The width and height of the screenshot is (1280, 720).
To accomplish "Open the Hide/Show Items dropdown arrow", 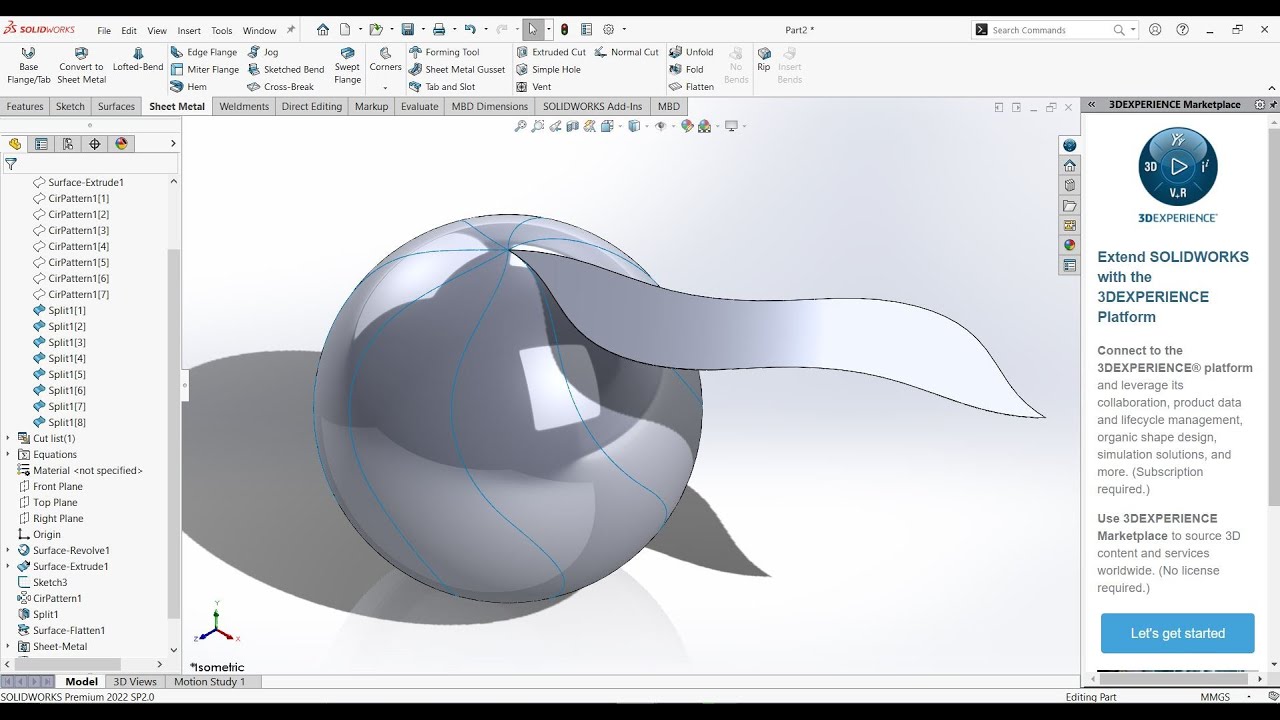I will tap(673, 126).
